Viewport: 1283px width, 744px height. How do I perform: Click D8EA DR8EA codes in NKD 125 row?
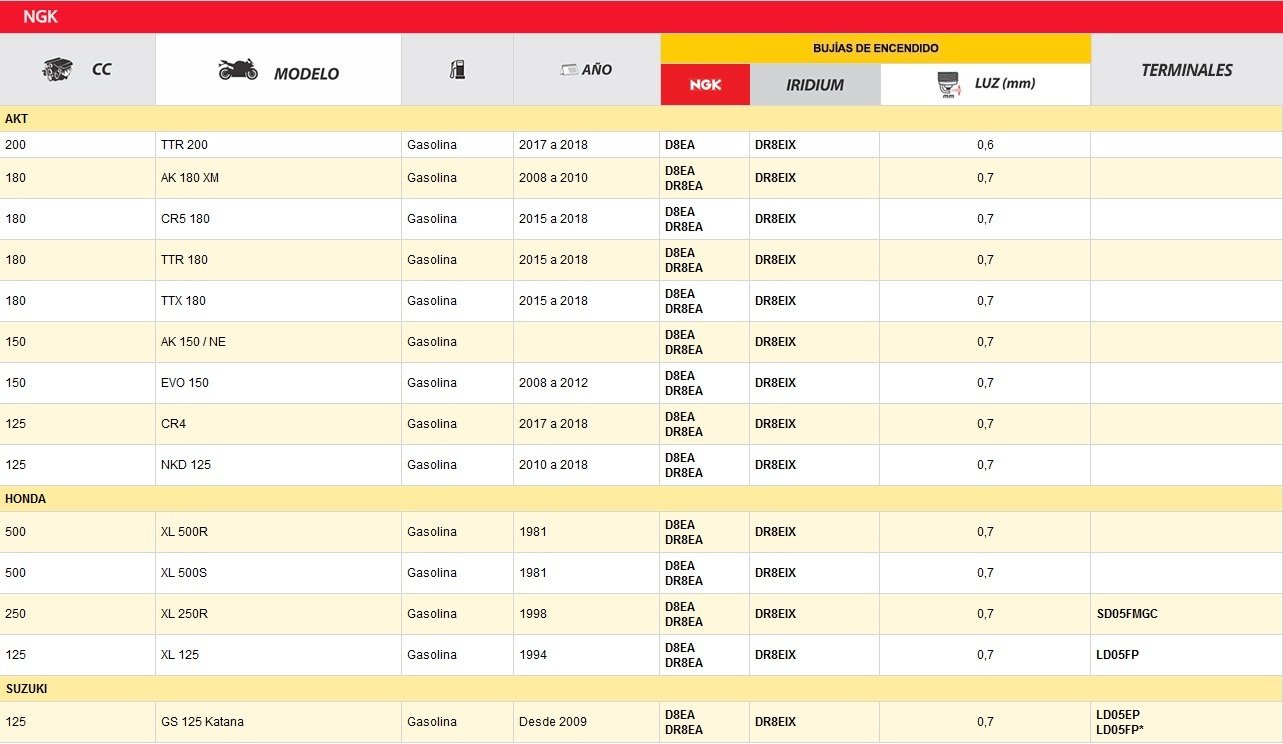click(x=684, y=465)
